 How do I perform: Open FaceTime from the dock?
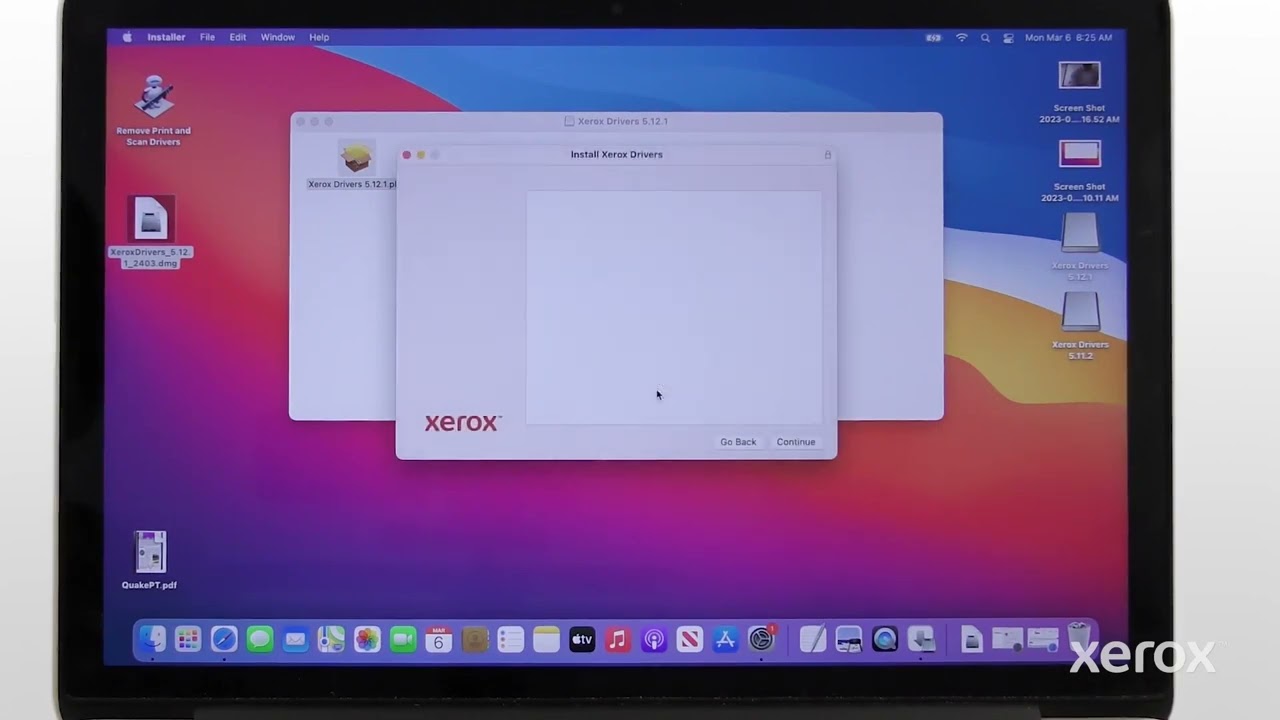403,639
